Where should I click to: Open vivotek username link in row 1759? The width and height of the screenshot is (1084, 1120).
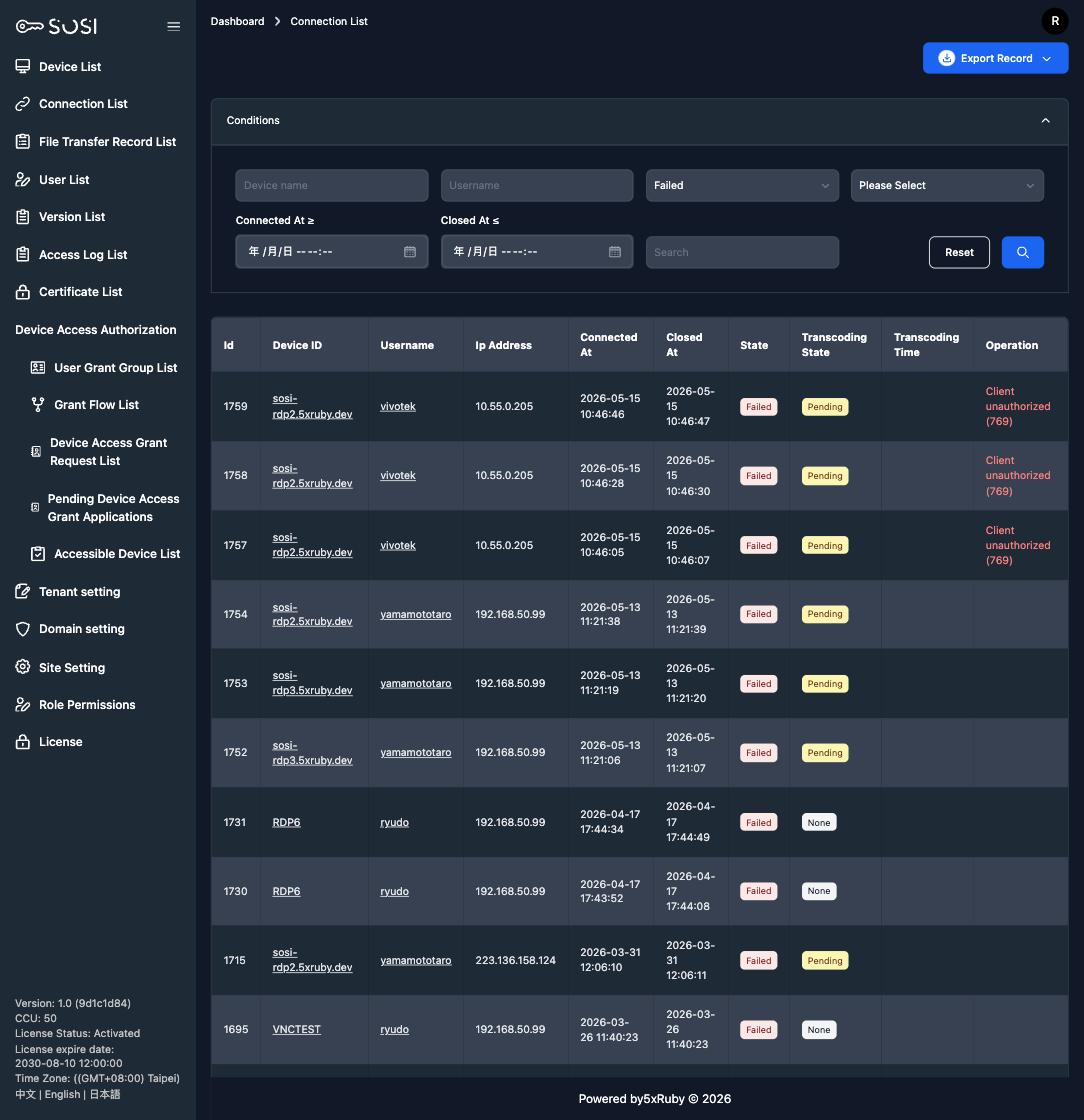(x=398, y=406)
